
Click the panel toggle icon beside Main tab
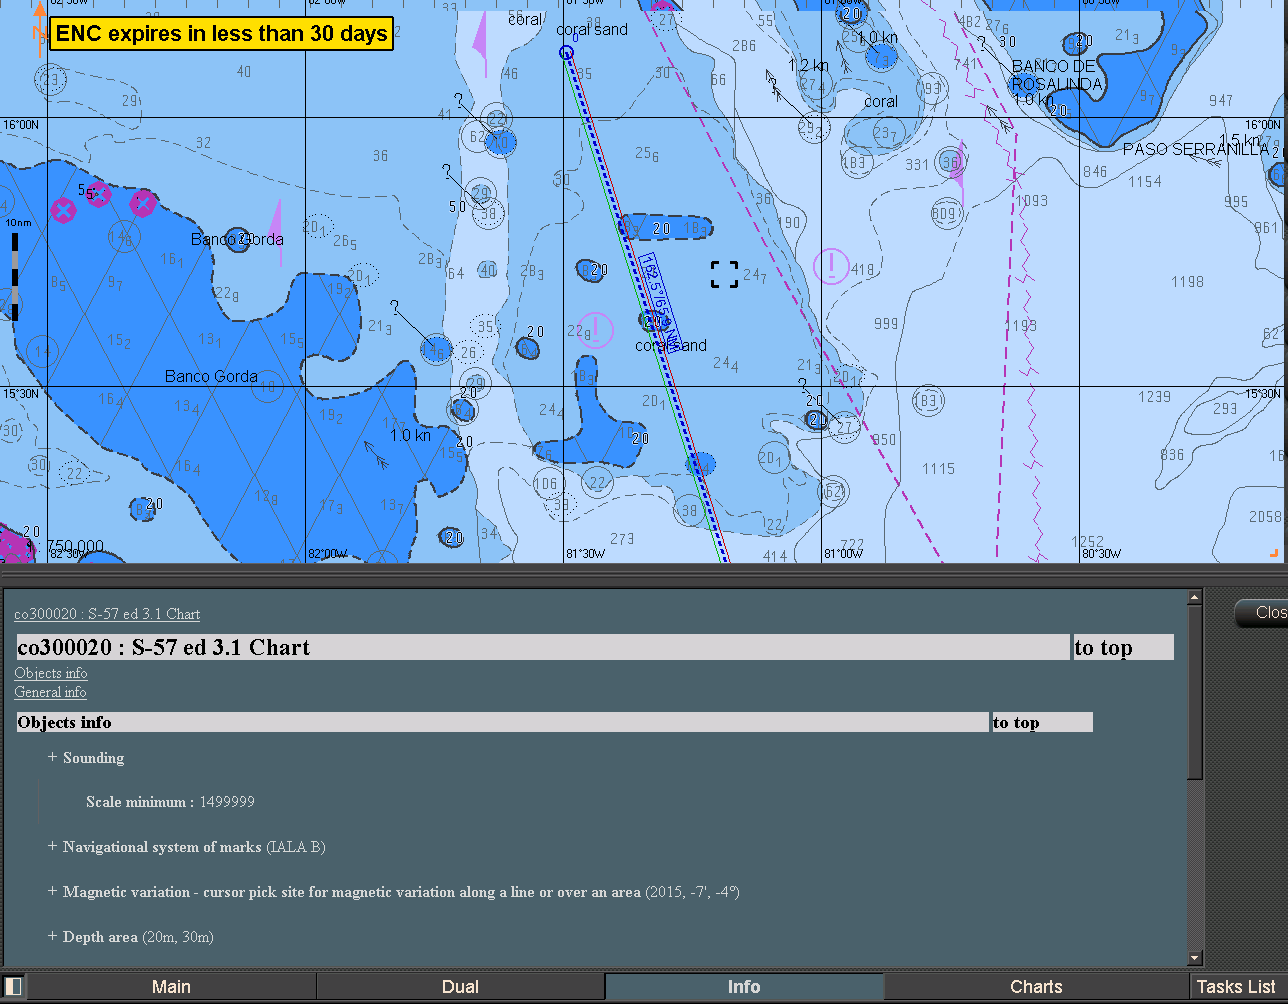click(x=12, y=986)
